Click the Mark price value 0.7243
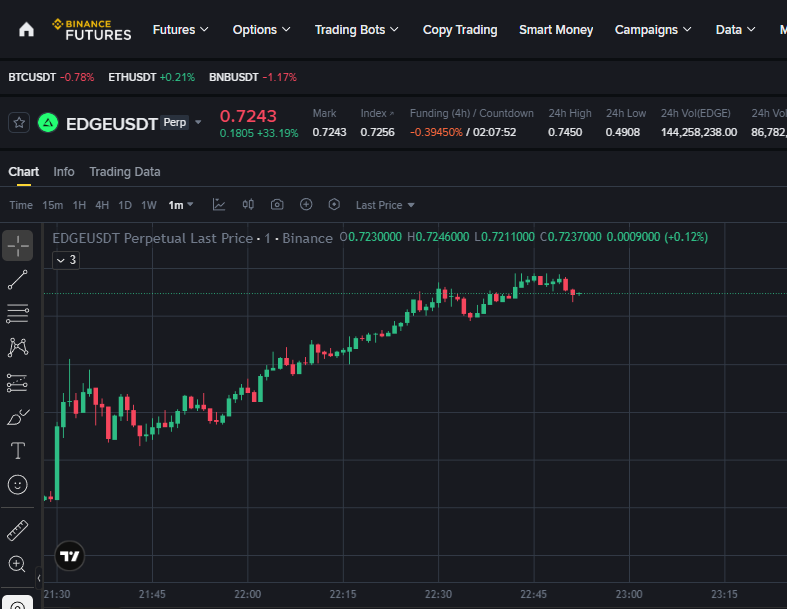The image size is (787, 609). 329,132
